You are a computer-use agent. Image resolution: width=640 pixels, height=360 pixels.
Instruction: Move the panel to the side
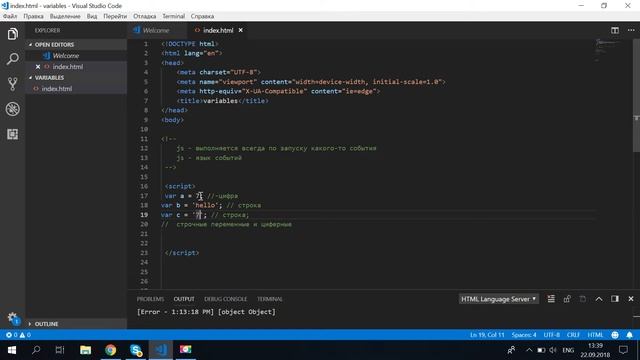tap(615, 299)
